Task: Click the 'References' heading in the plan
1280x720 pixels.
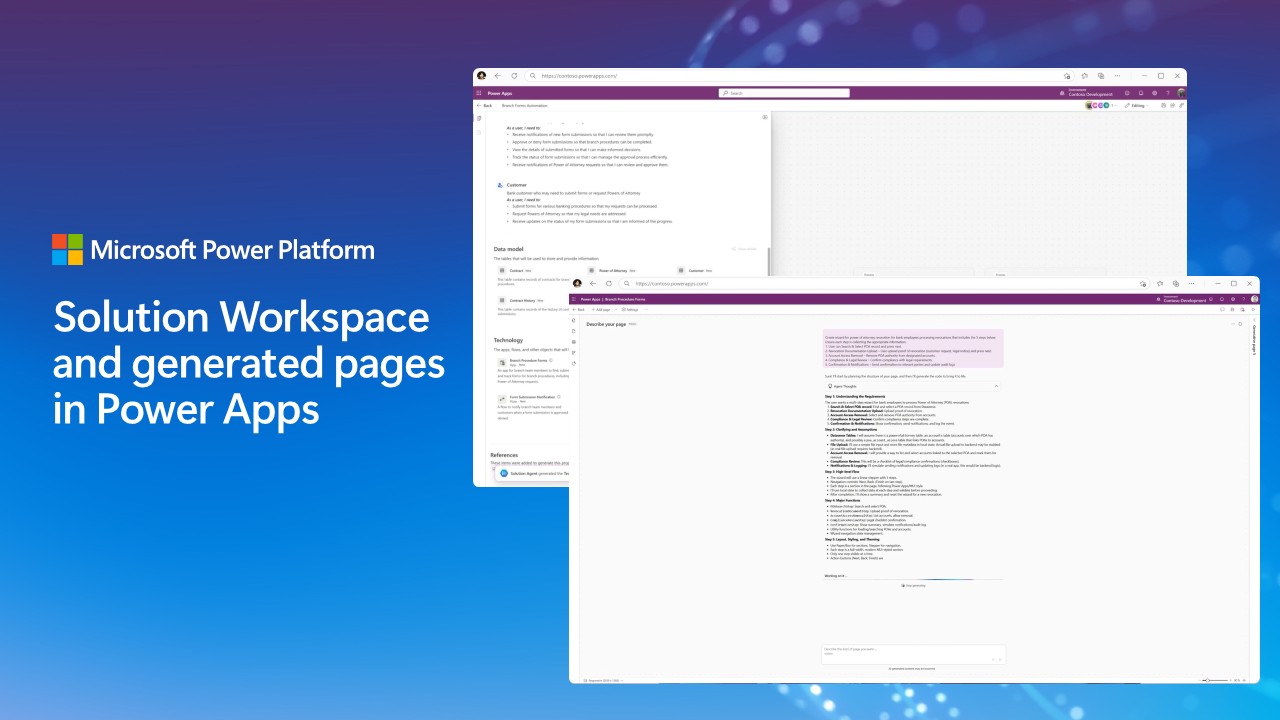Action: point(505,455)
